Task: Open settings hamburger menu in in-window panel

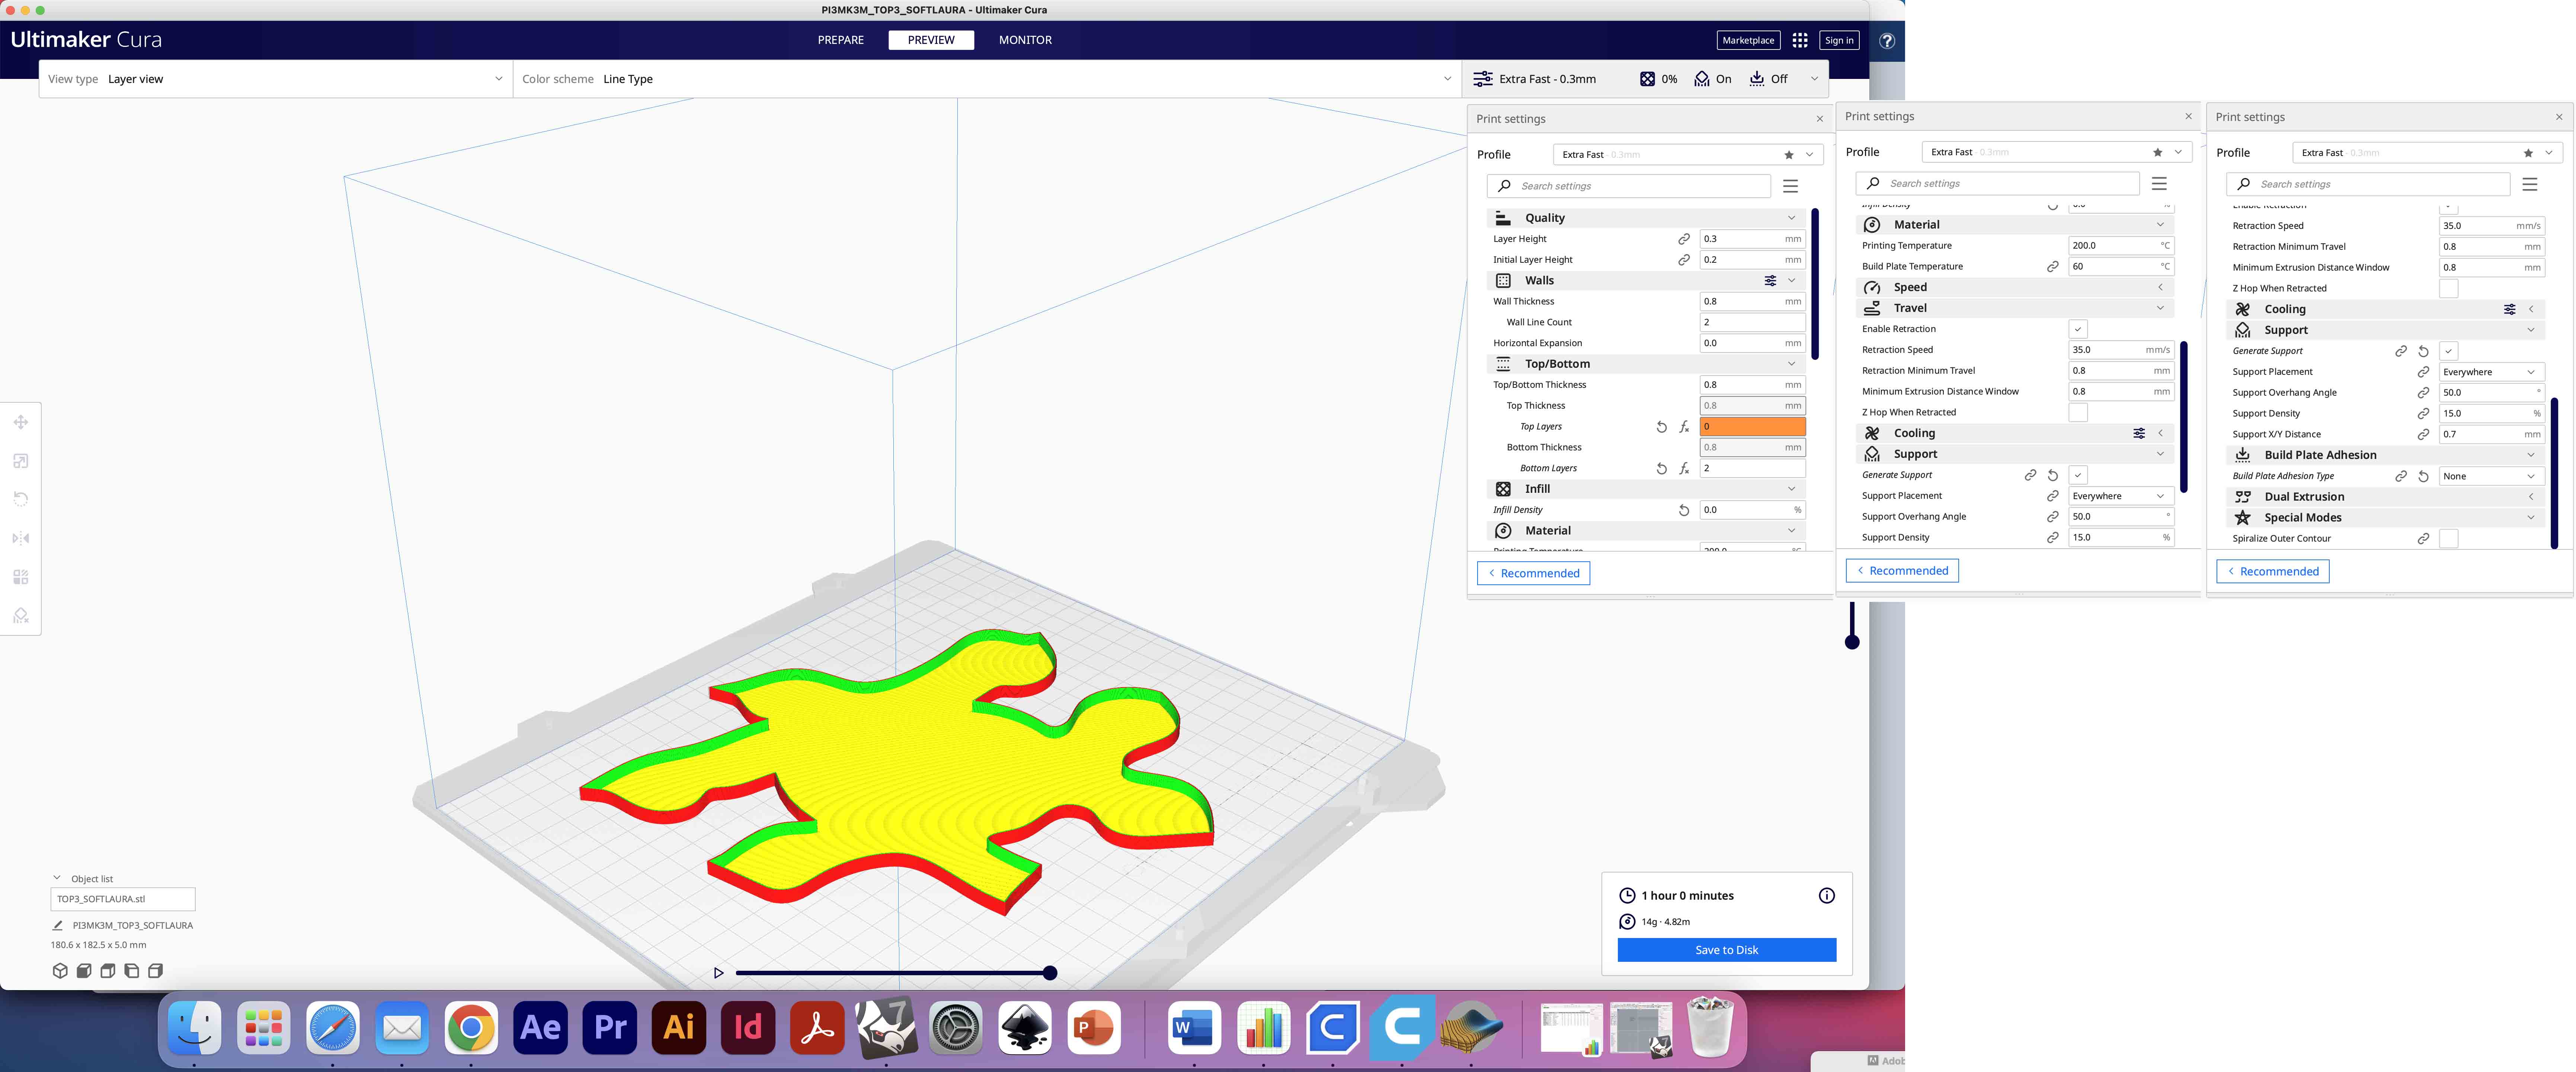Action: (1791, 186)
